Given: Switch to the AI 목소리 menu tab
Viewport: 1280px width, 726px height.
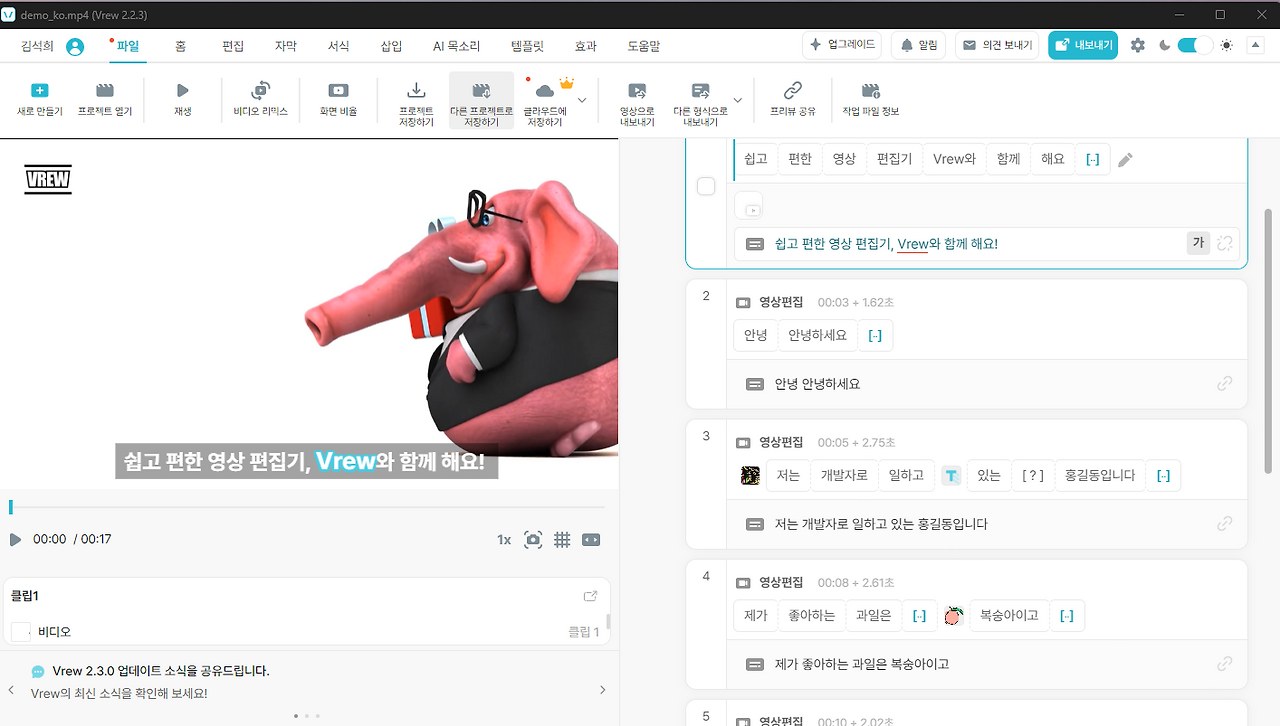Looking at the screenshot, I should pyautogui.click(x=456, y=45).
